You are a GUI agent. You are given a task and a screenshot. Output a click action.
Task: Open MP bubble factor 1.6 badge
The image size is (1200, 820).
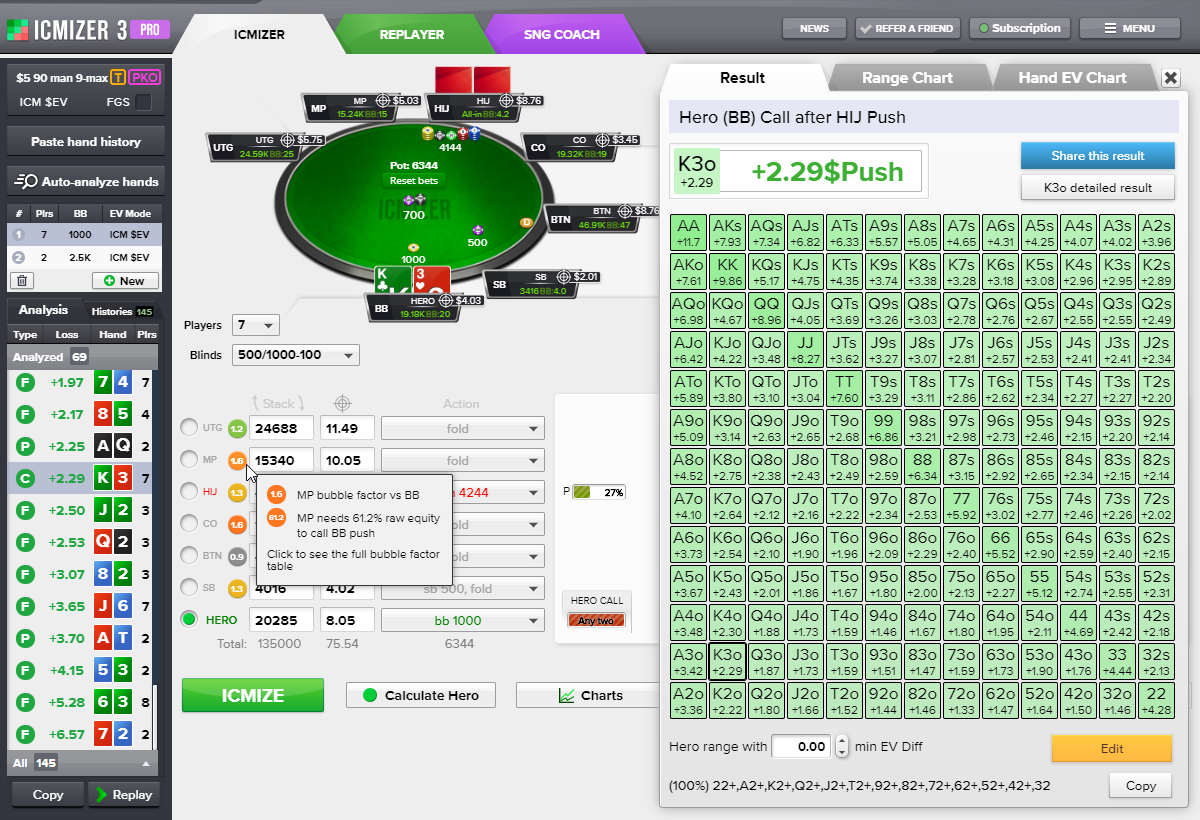[237, 460]
